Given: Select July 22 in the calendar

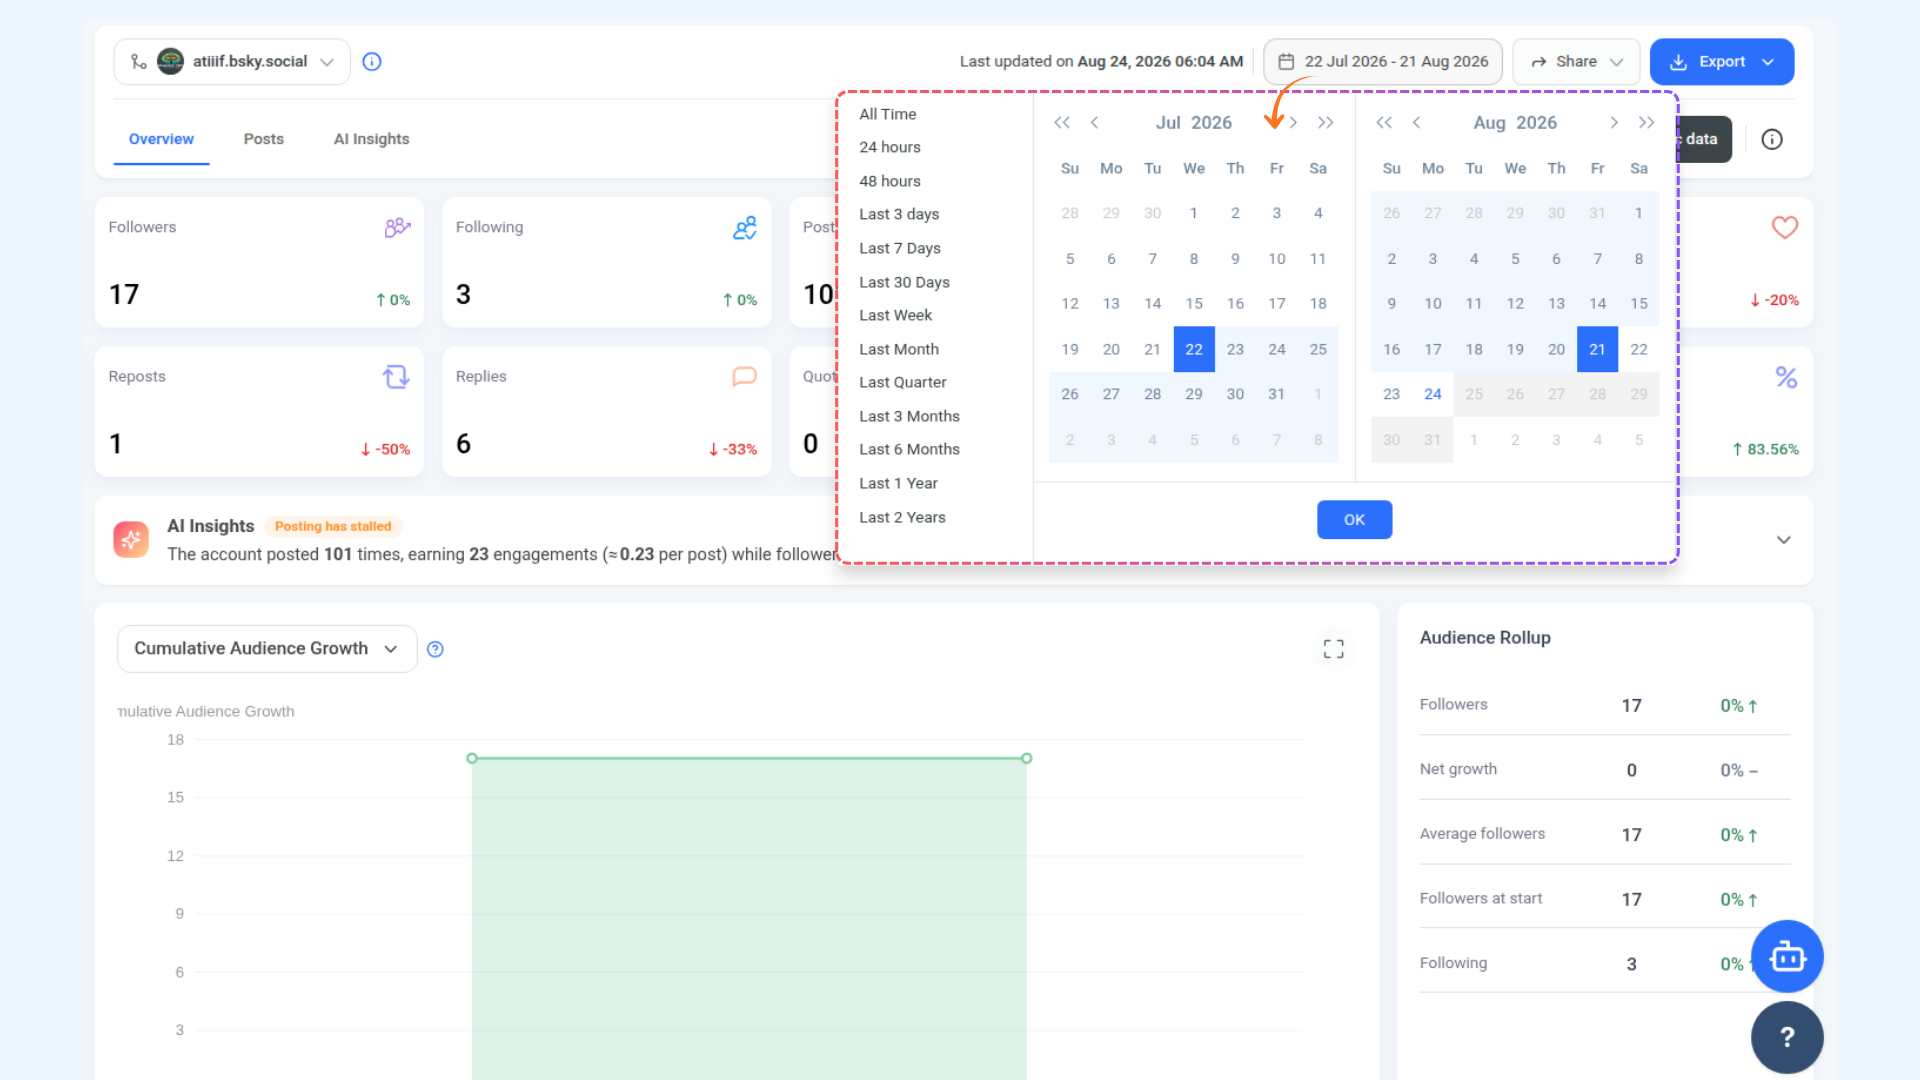Looking at the screenshot, I should coord(1194,349).
